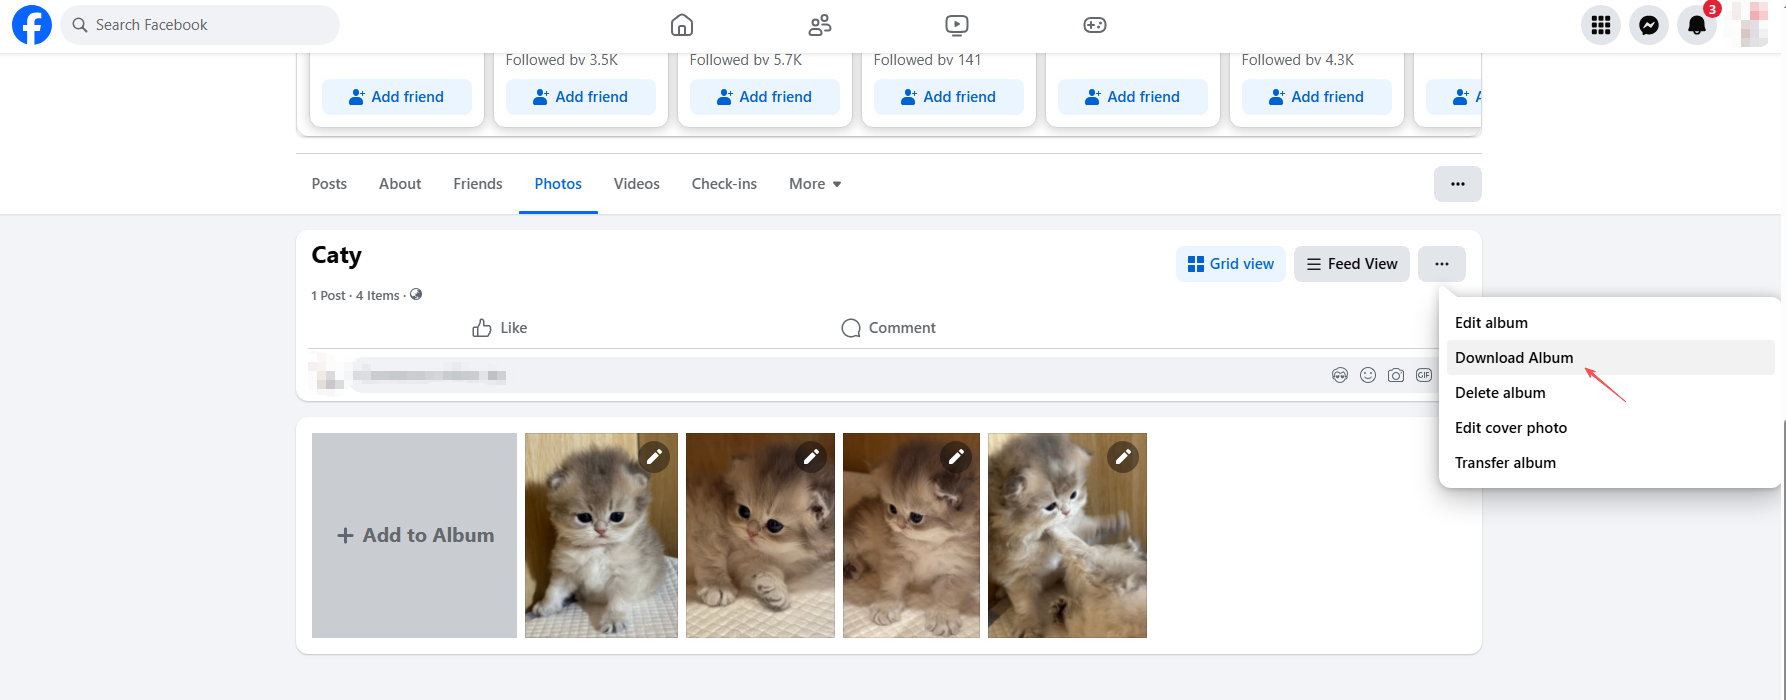Click the camera icon in comment box
Viewport: 1786px width, 700px height.
click(x=1396, y=375)
